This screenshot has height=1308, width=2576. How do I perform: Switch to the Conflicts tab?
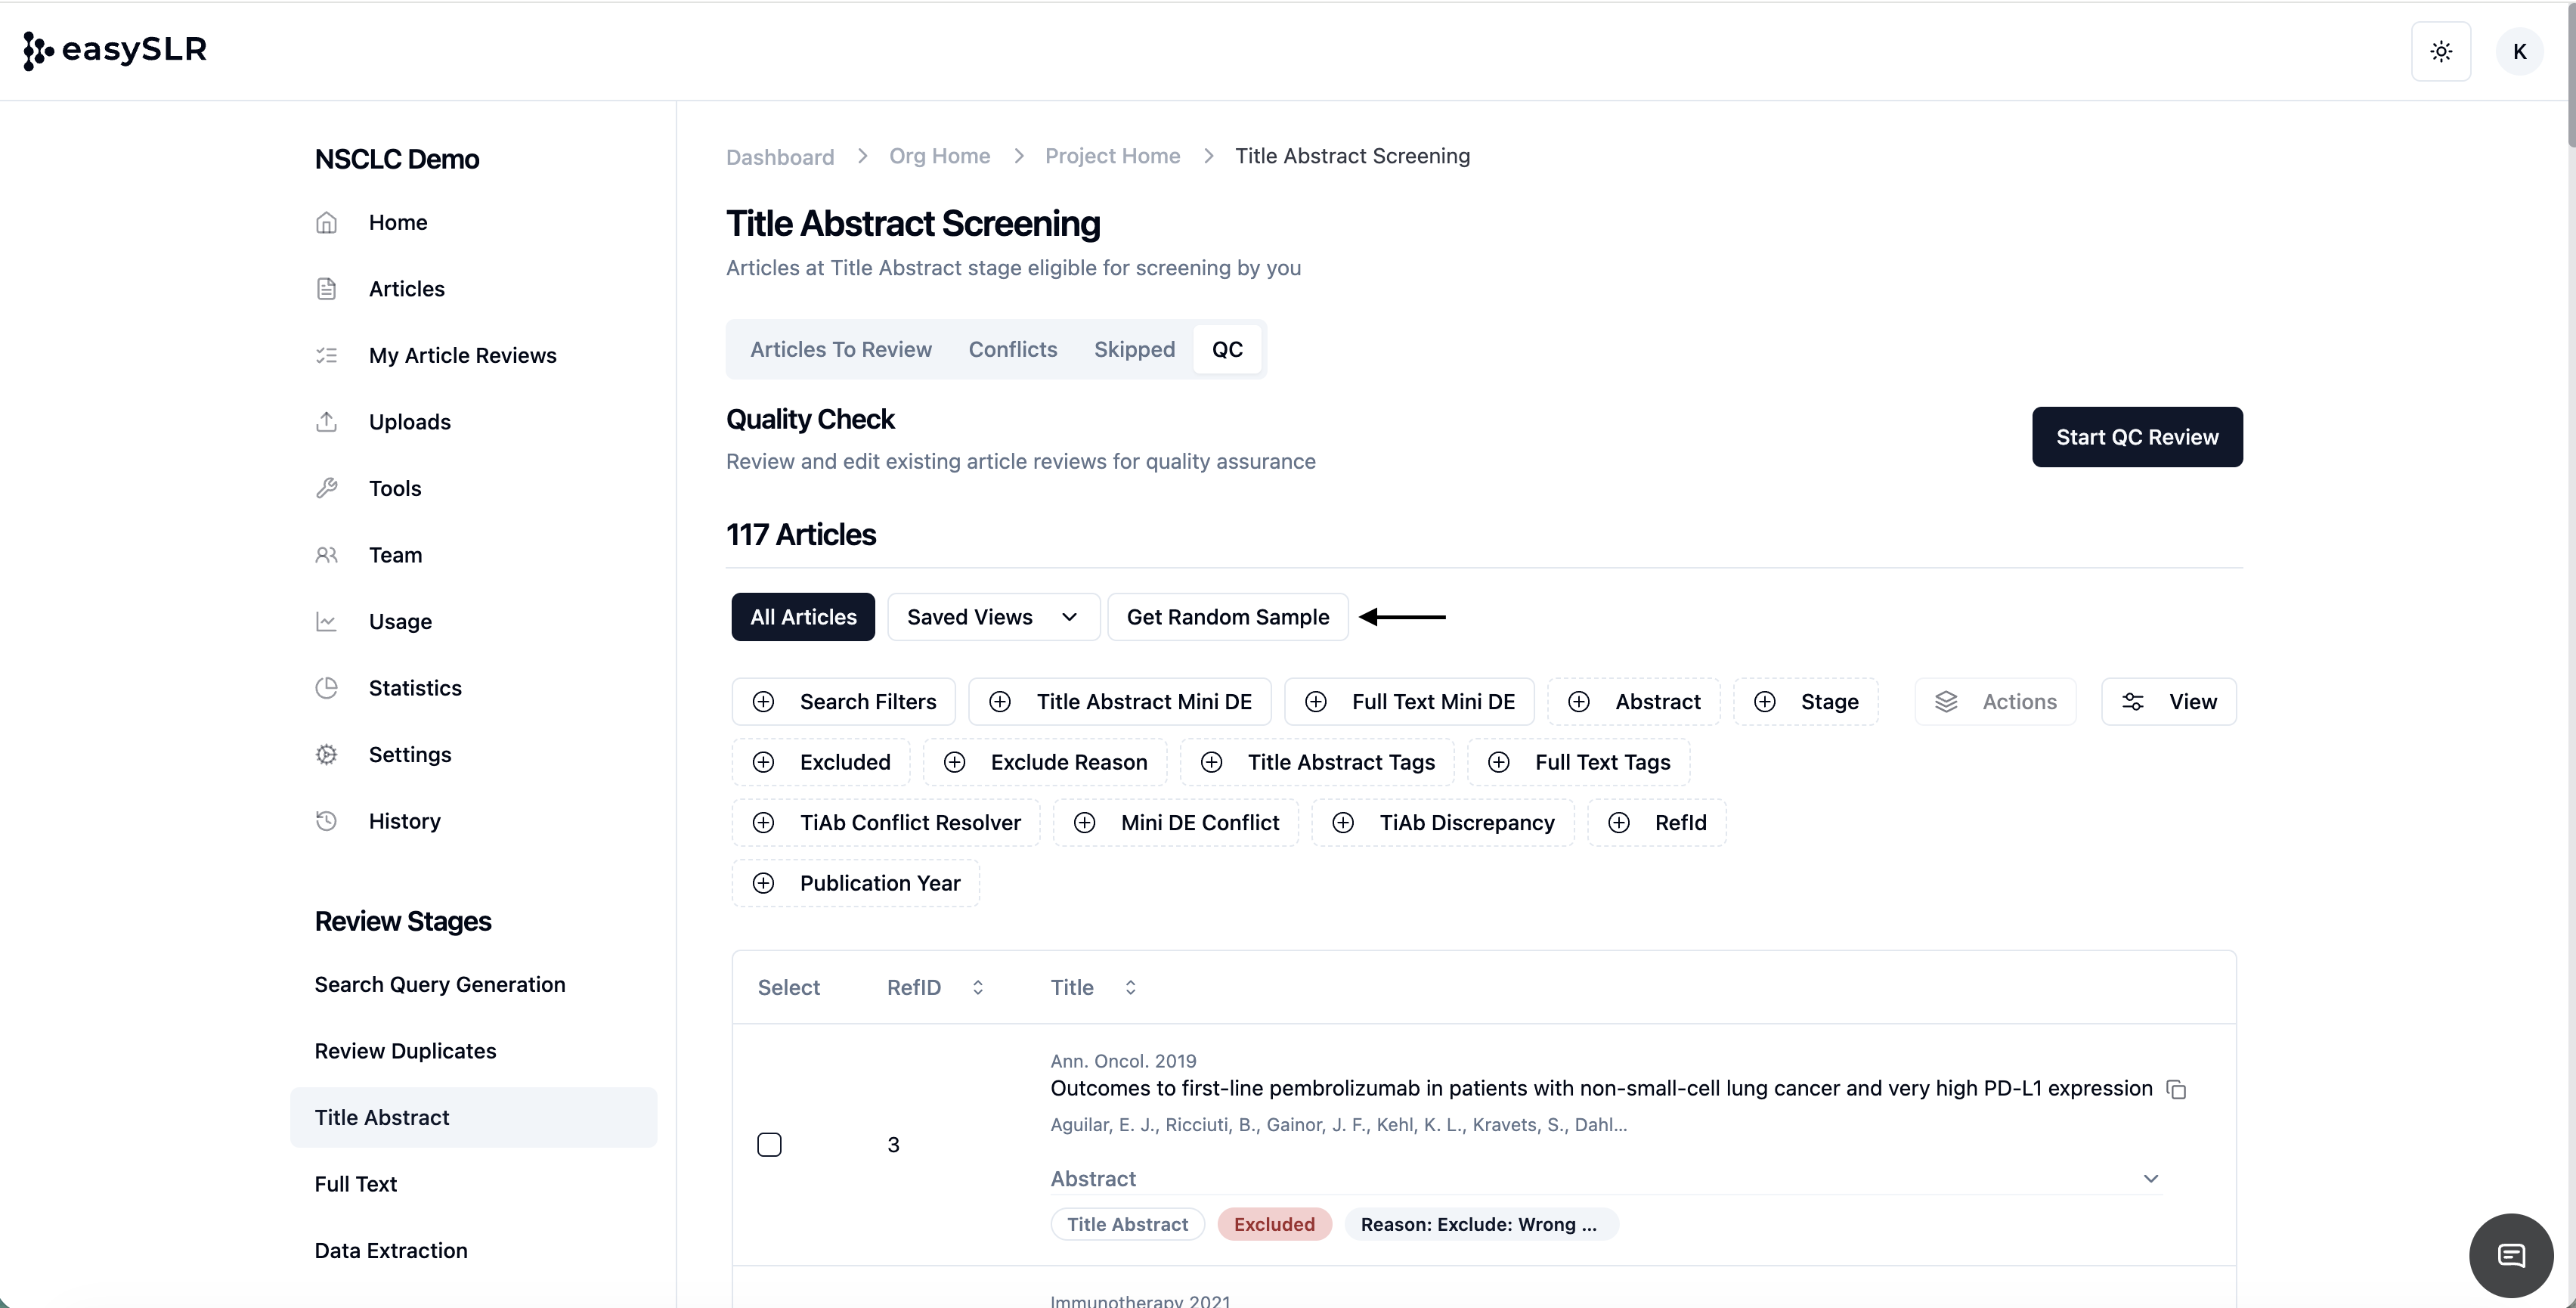click(x=1012, y=349)
